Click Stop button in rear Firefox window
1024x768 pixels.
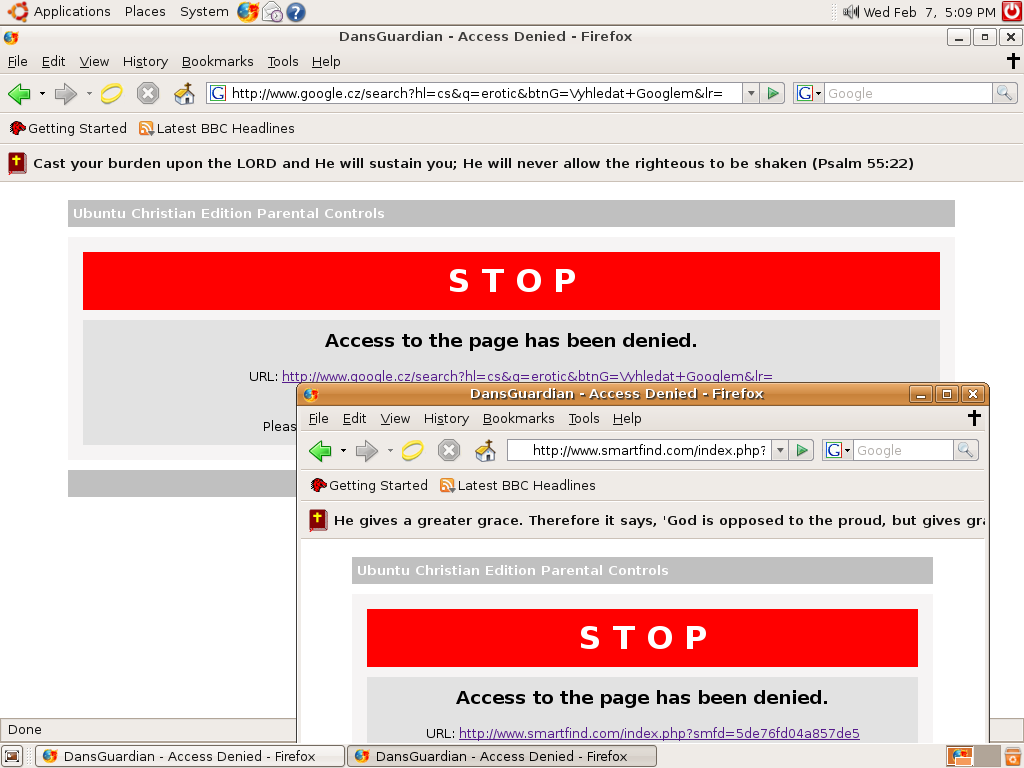(x=148, y=93)
